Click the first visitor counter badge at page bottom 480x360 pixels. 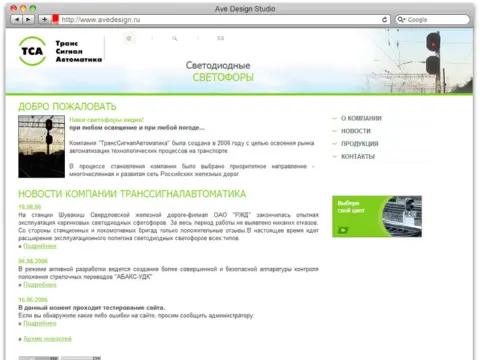pyautogui.click(x=38, y=358)
